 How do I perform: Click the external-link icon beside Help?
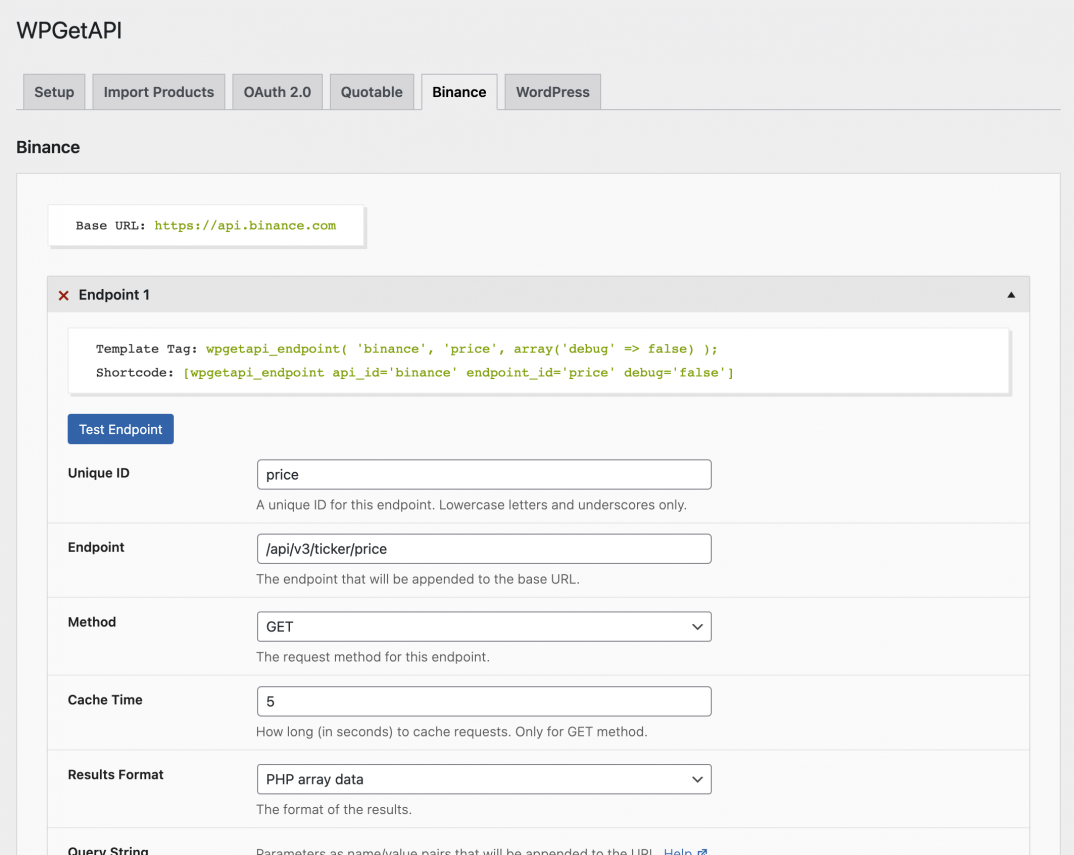[x=700, y=851]
